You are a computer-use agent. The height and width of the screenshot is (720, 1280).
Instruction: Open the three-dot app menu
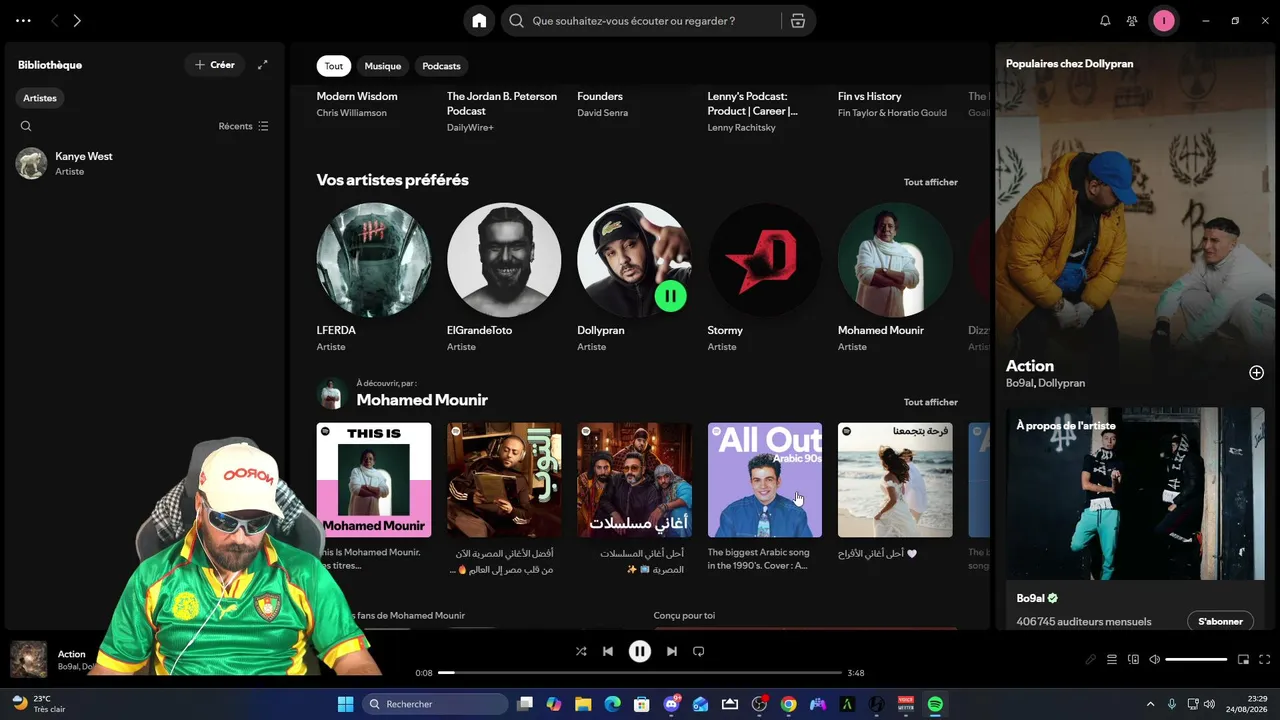[x=23, y=21]
